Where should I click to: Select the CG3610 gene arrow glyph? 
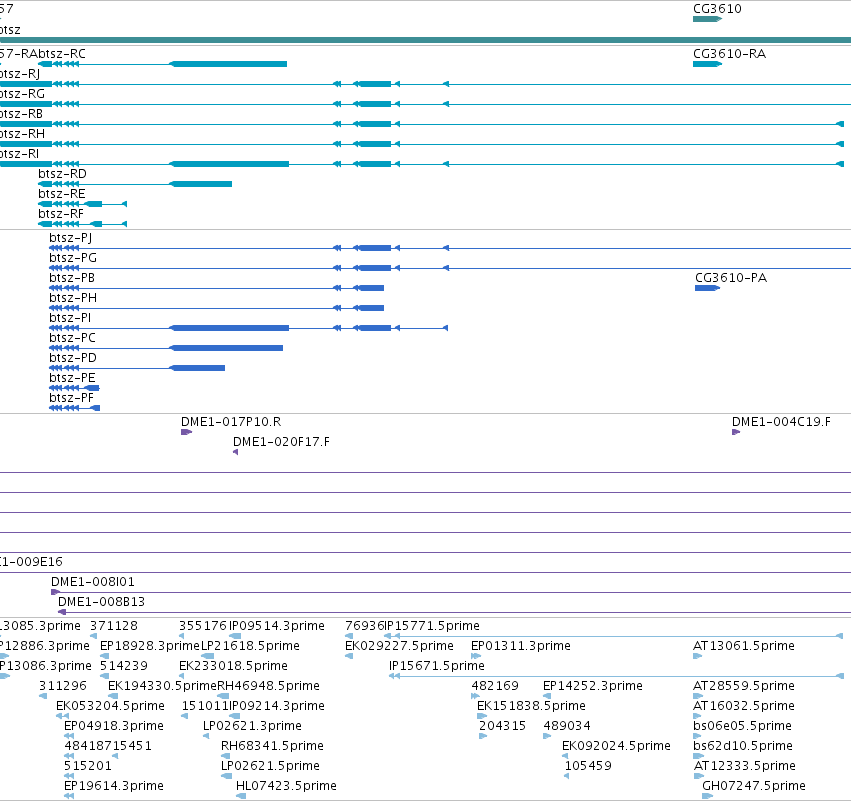coord(707,19)
